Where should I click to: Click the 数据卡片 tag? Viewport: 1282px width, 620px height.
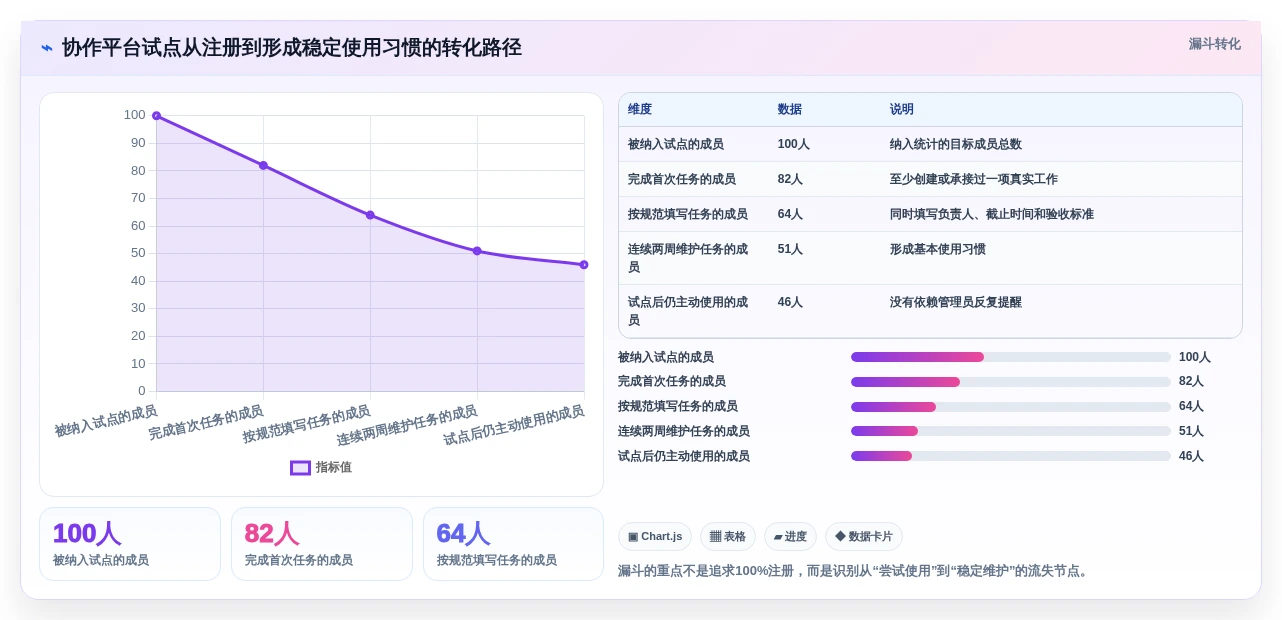pos(864,537)
